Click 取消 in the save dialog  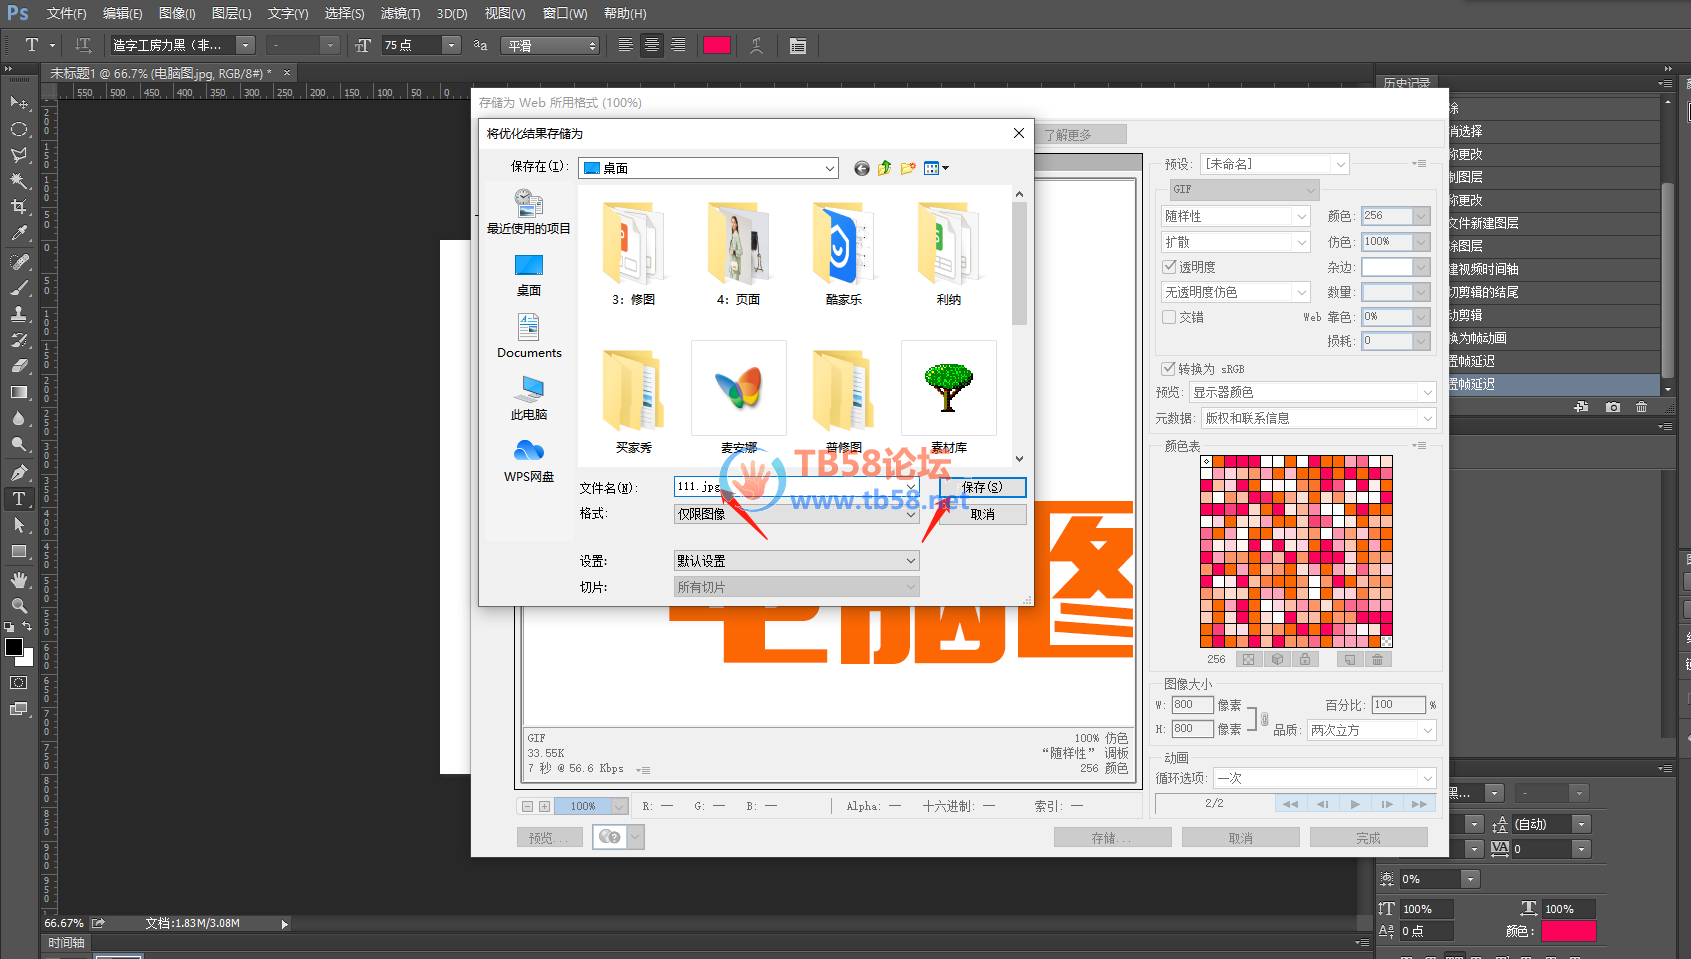[982, 514]
